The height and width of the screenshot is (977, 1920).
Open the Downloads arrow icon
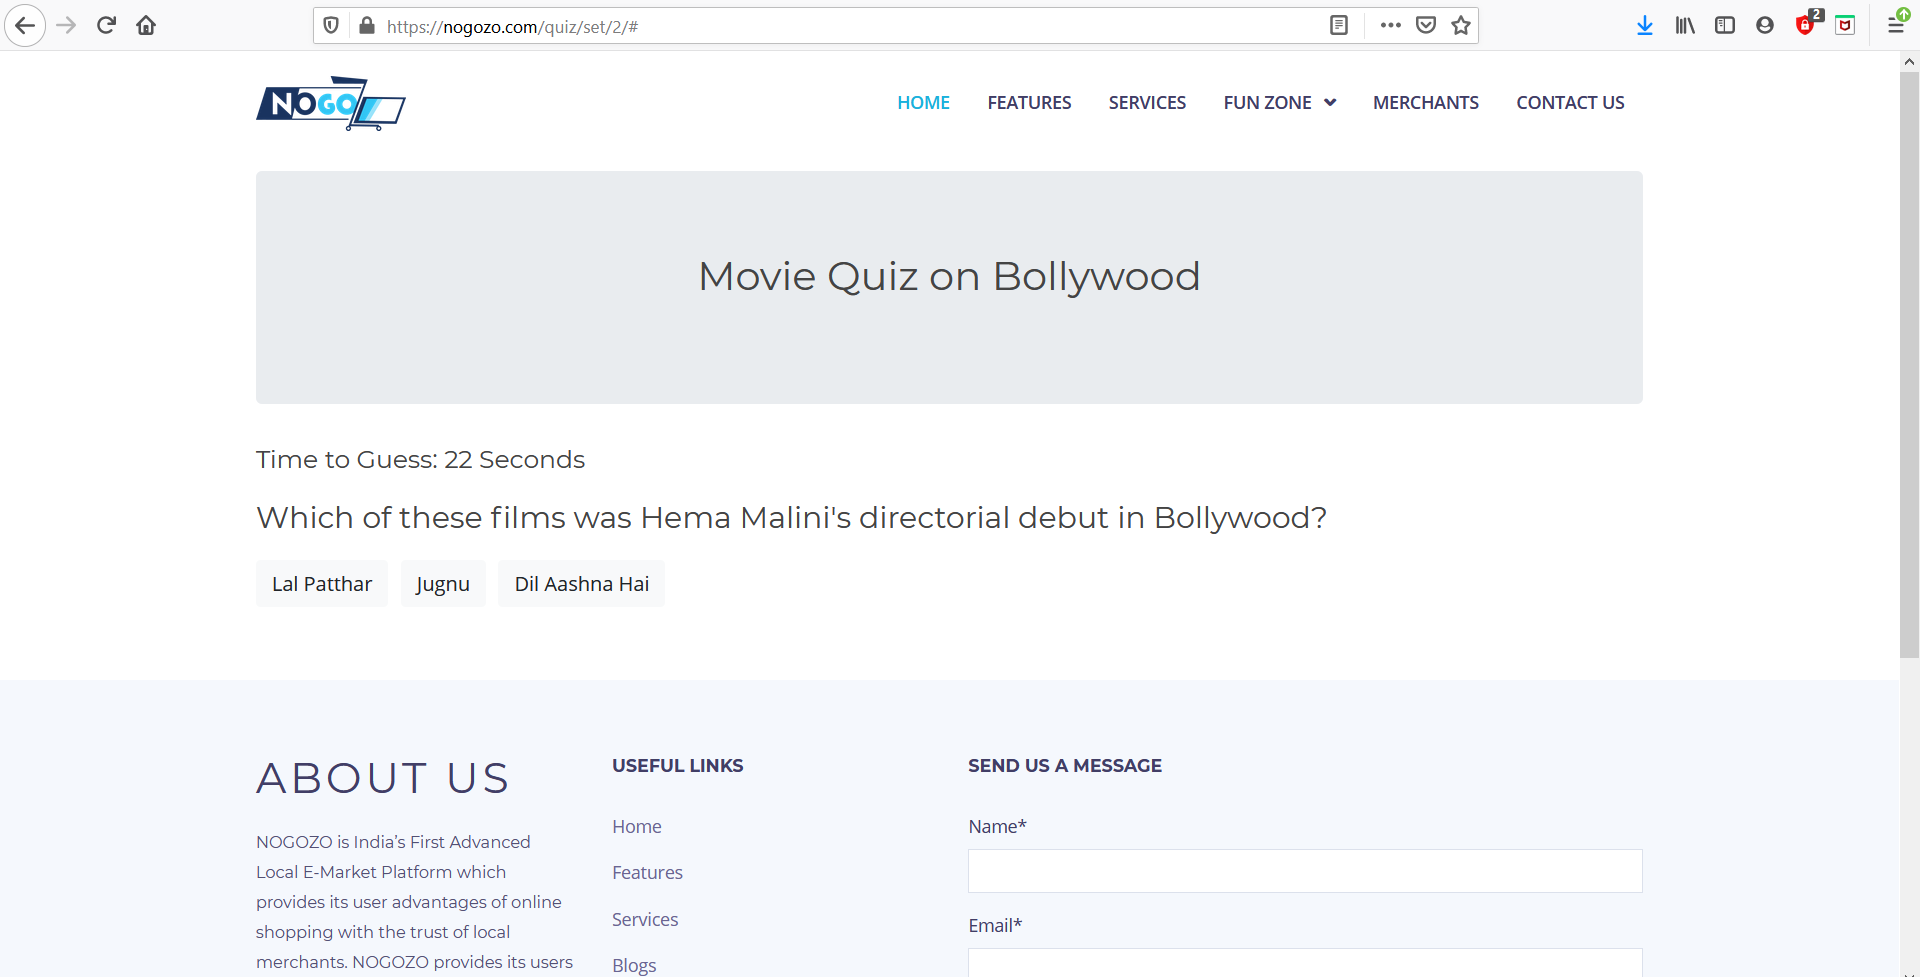[1645, 25]
